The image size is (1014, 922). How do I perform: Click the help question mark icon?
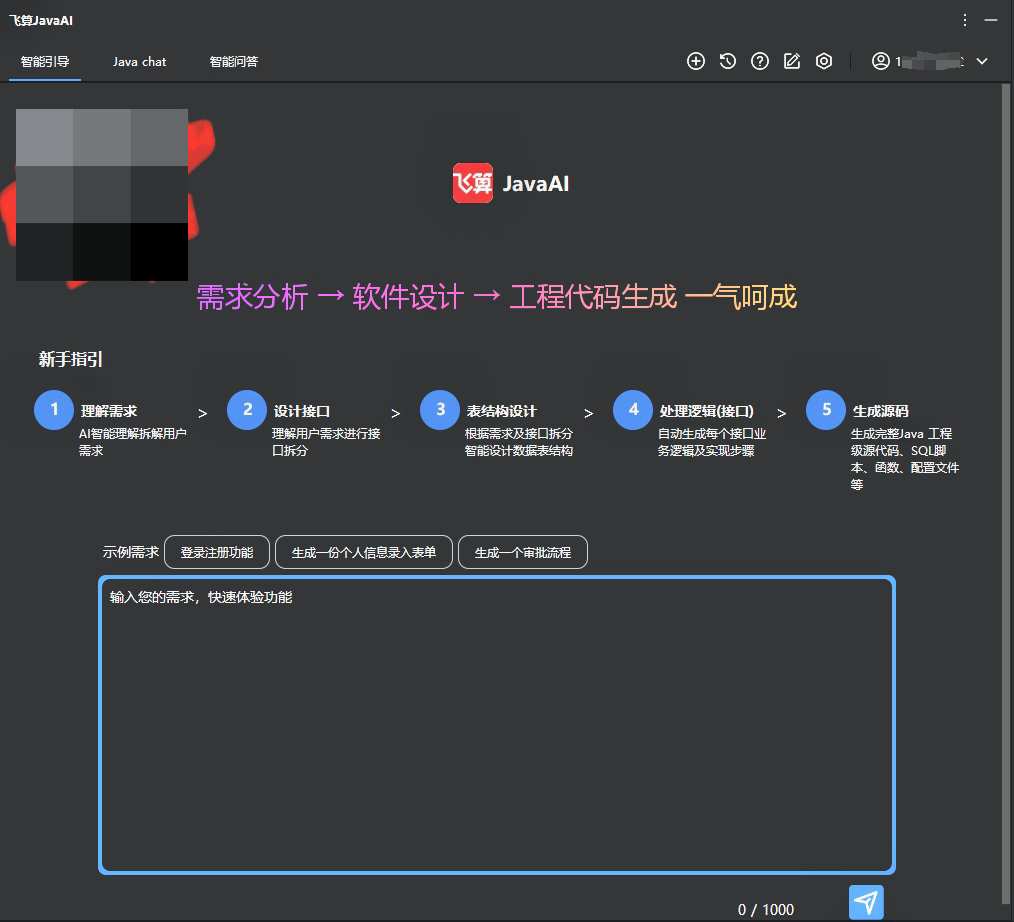coord(760,61)
